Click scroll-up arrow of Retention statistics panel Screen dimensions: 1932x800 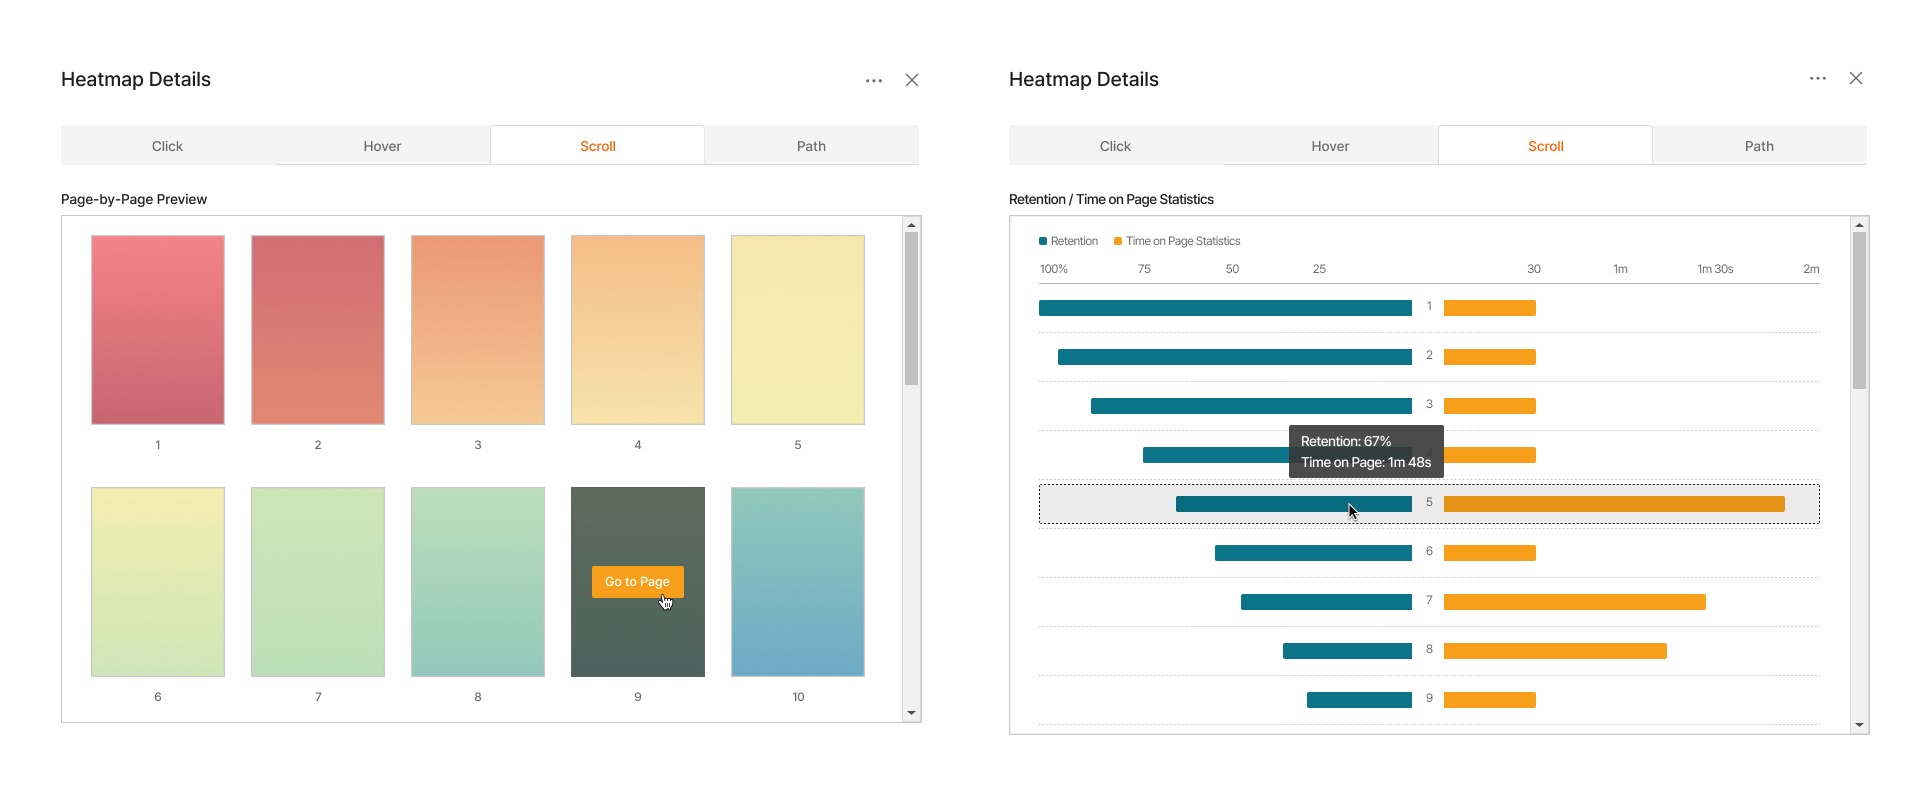coord(1859,225)
